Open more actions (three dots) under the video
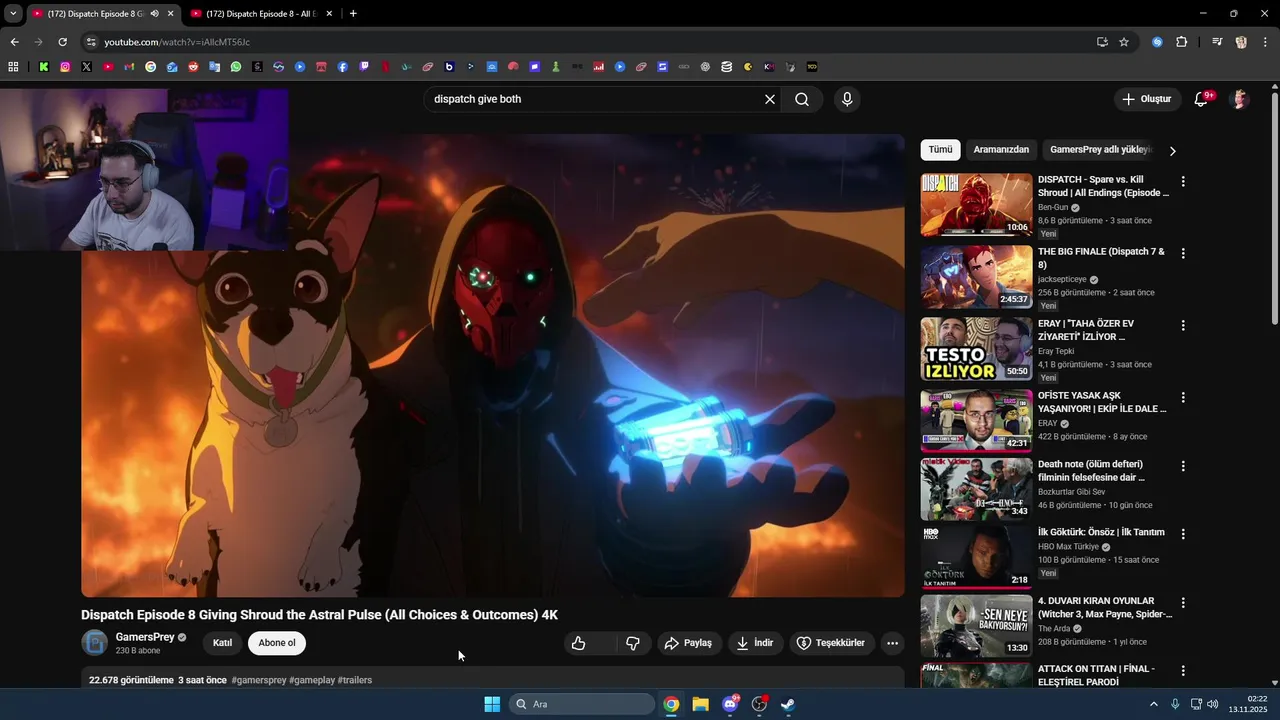This screenshot has width=1280, height=720. [x=893, y=643]
